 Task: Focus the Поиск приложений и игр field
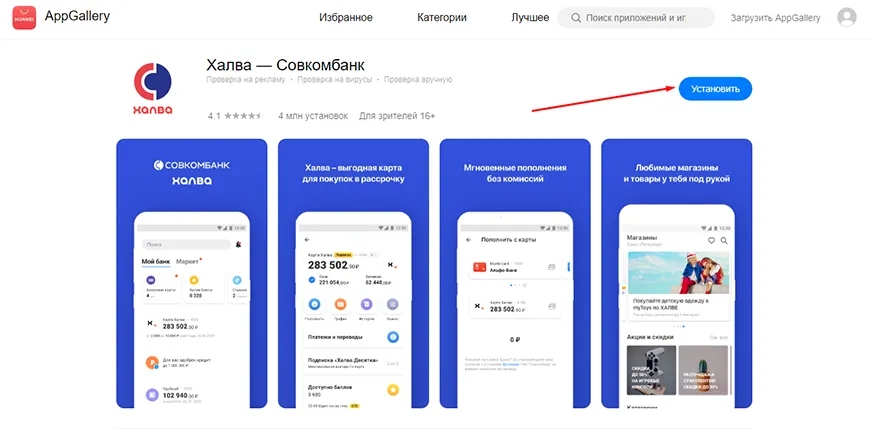click(636, 18)
